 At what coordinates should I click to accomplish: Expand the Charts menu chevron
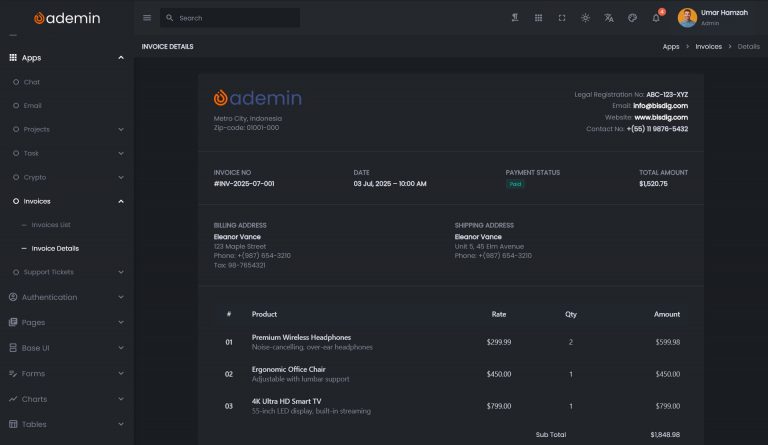tap(121, 398)
